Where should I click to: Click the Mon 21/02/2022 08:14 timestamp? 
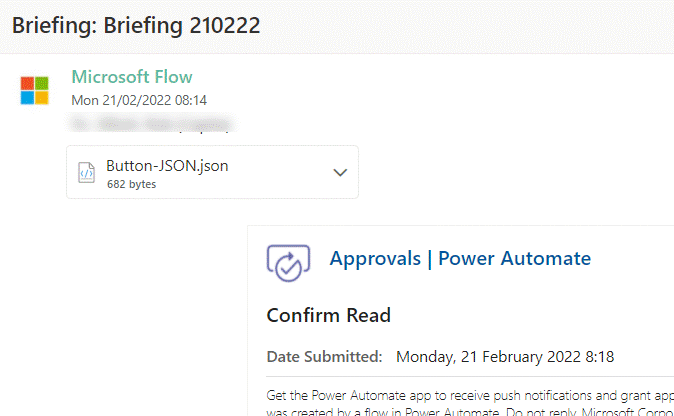pyautogui.click(x=139, y=100)
